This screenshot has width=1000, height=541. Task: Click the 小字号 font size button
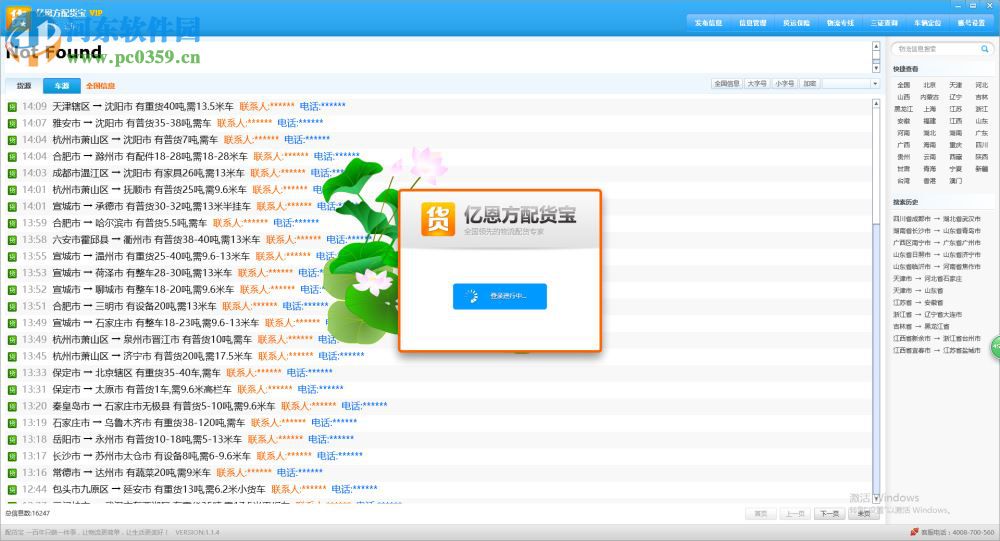[784, 84]
